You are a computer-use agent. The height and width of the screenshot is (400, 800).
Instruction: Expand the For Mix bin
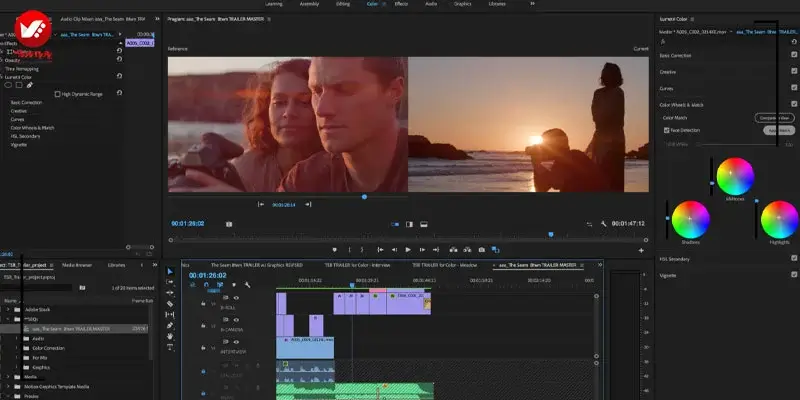(16, 358)
